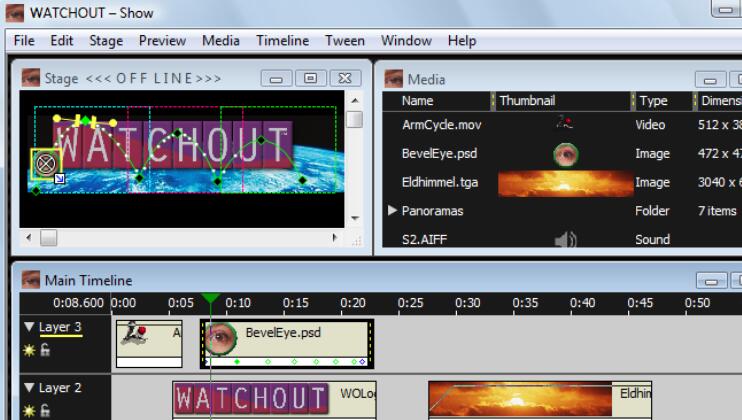The image size is (742, 420).
Task: Select BevelEye.psd cue on Layer 3
Action: tap(287, 344)
